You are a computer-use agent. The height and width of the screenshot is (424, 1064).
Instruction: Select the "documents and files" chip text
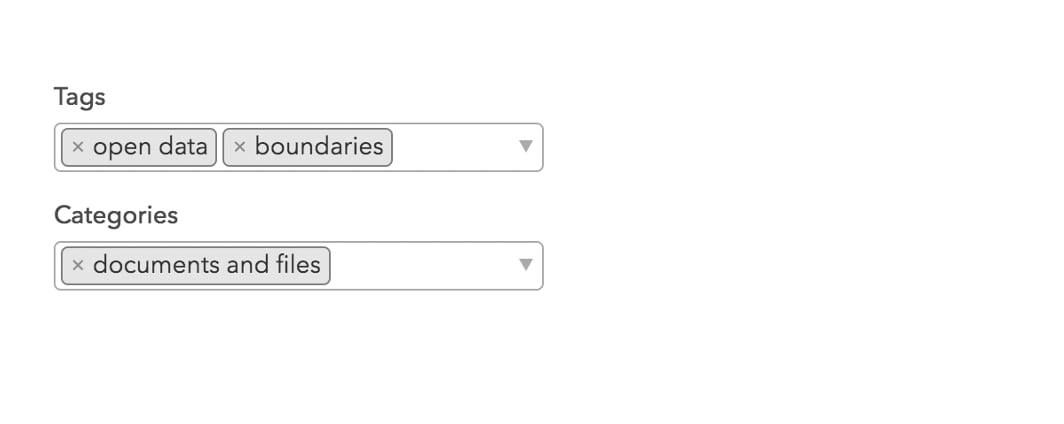tap(206, 265)
